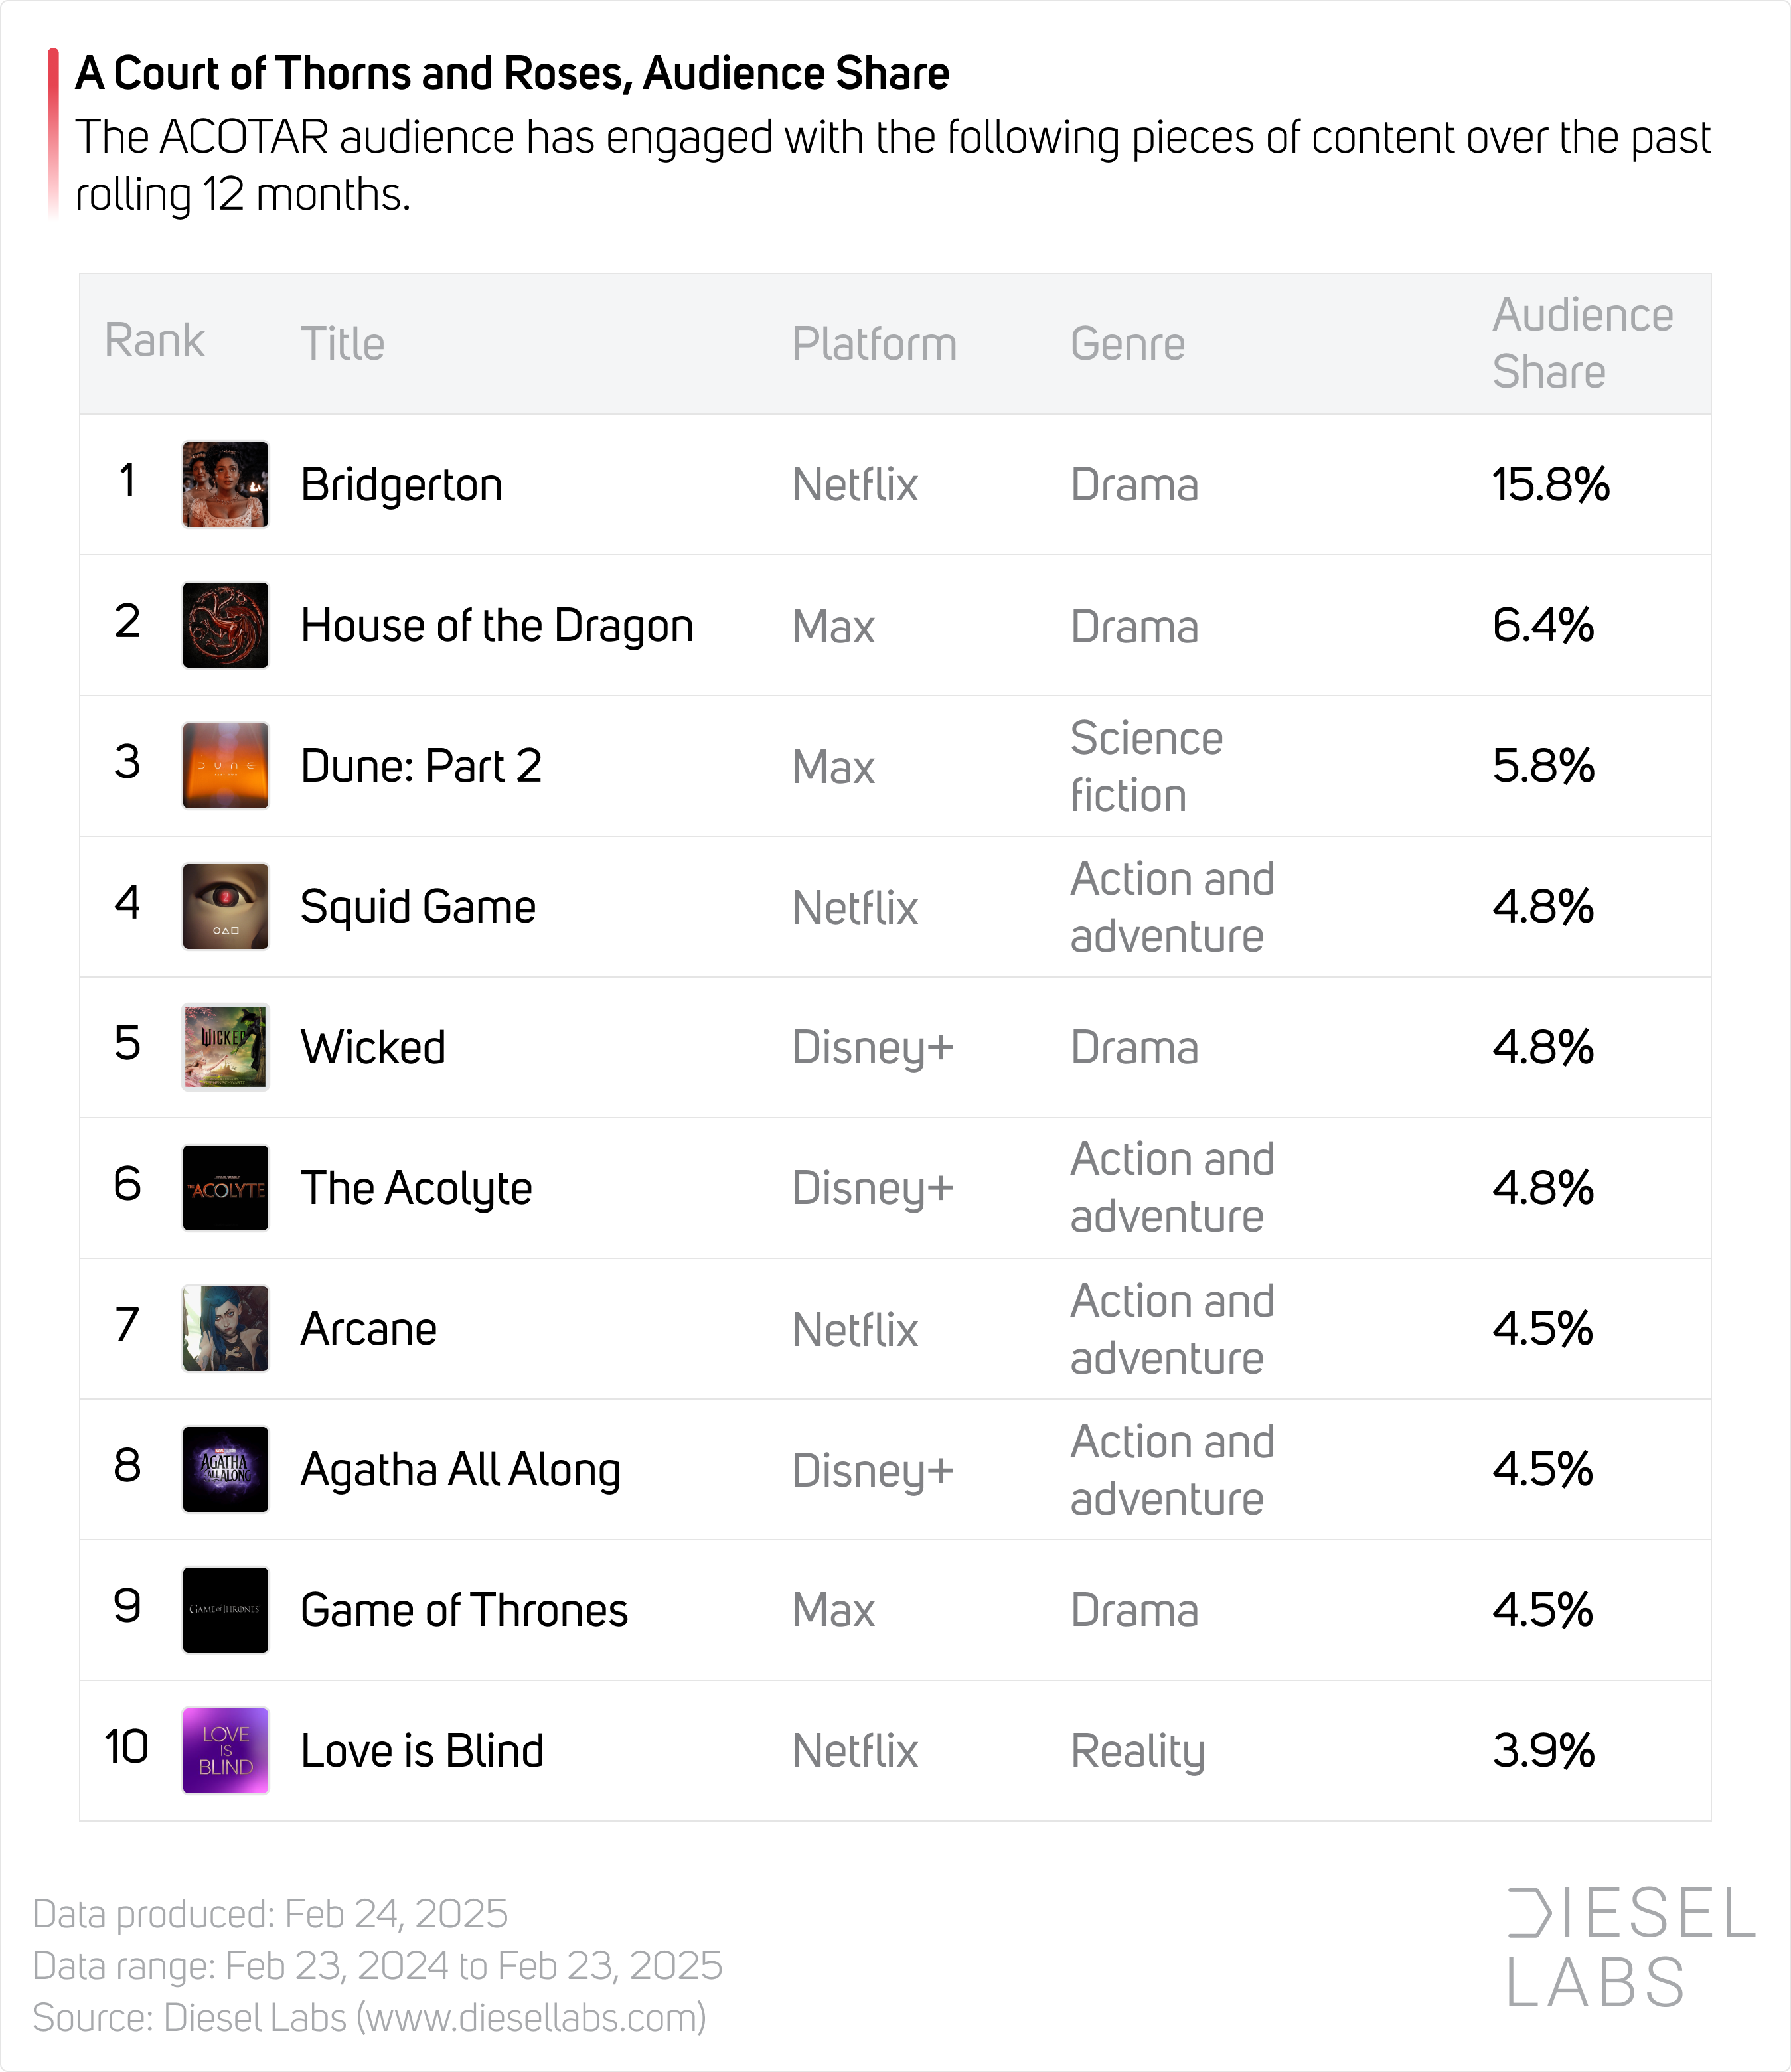The image size is (1791, 2072).
Task: Select the Platform column header
Action: (874, 344)
